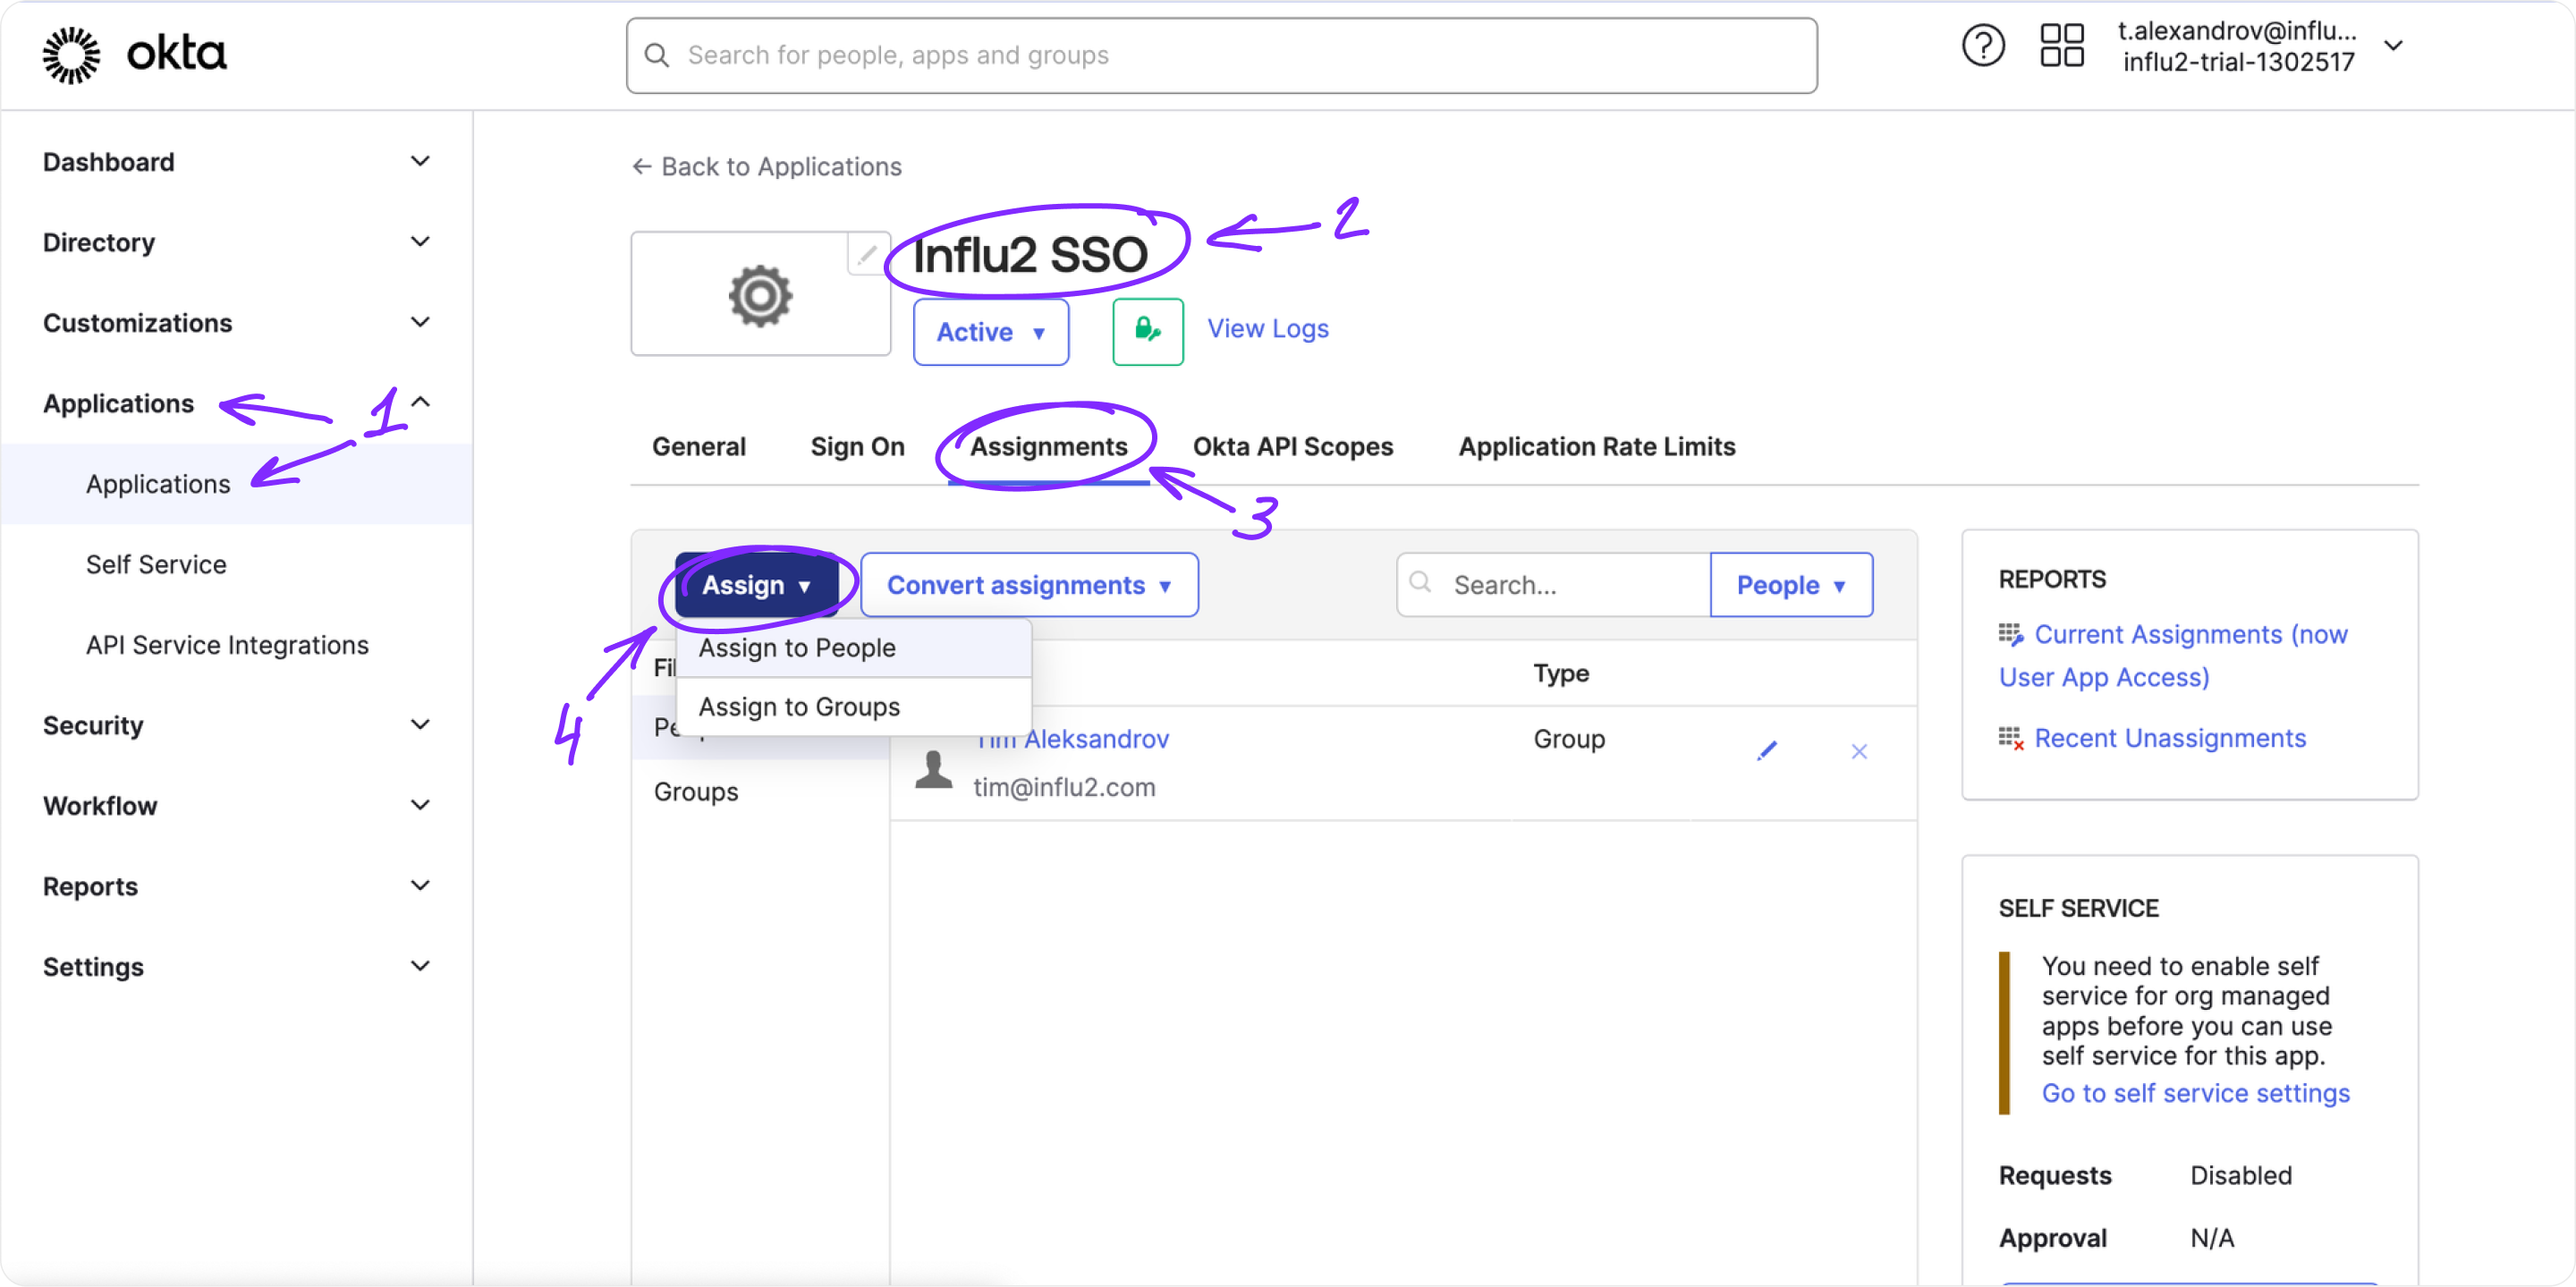Expand the Directory section

(x=421, y=241)
